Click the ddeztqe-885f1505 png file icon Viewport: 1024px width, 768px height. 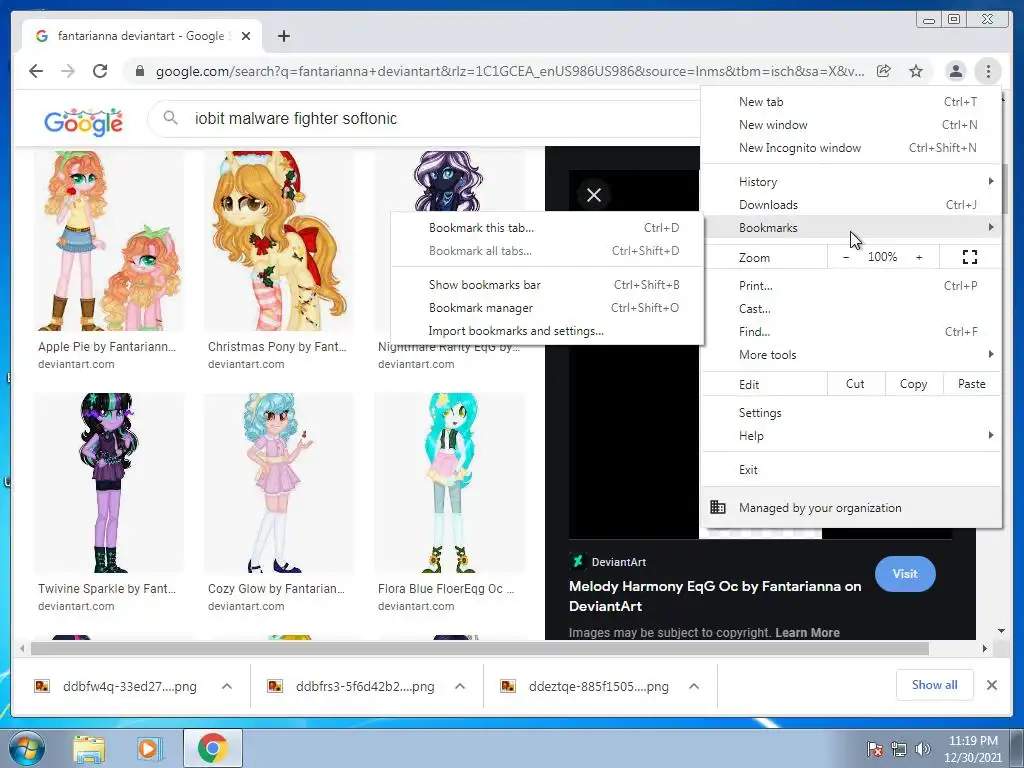508,686
